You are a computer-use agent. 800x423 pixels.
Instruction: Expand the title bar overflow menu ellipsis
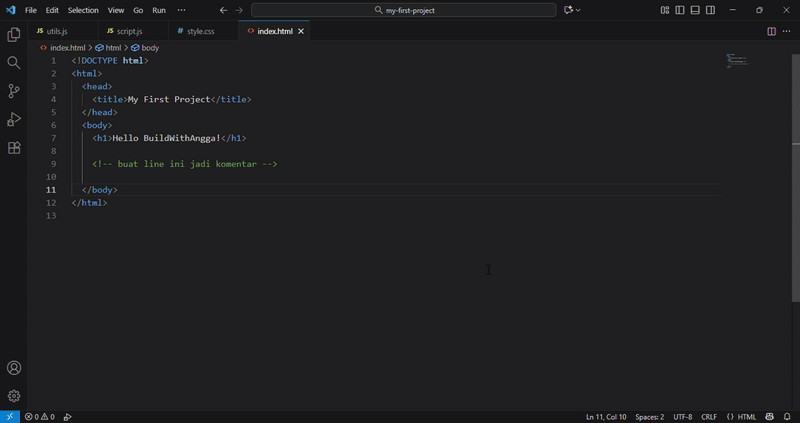tap(182, 10)
